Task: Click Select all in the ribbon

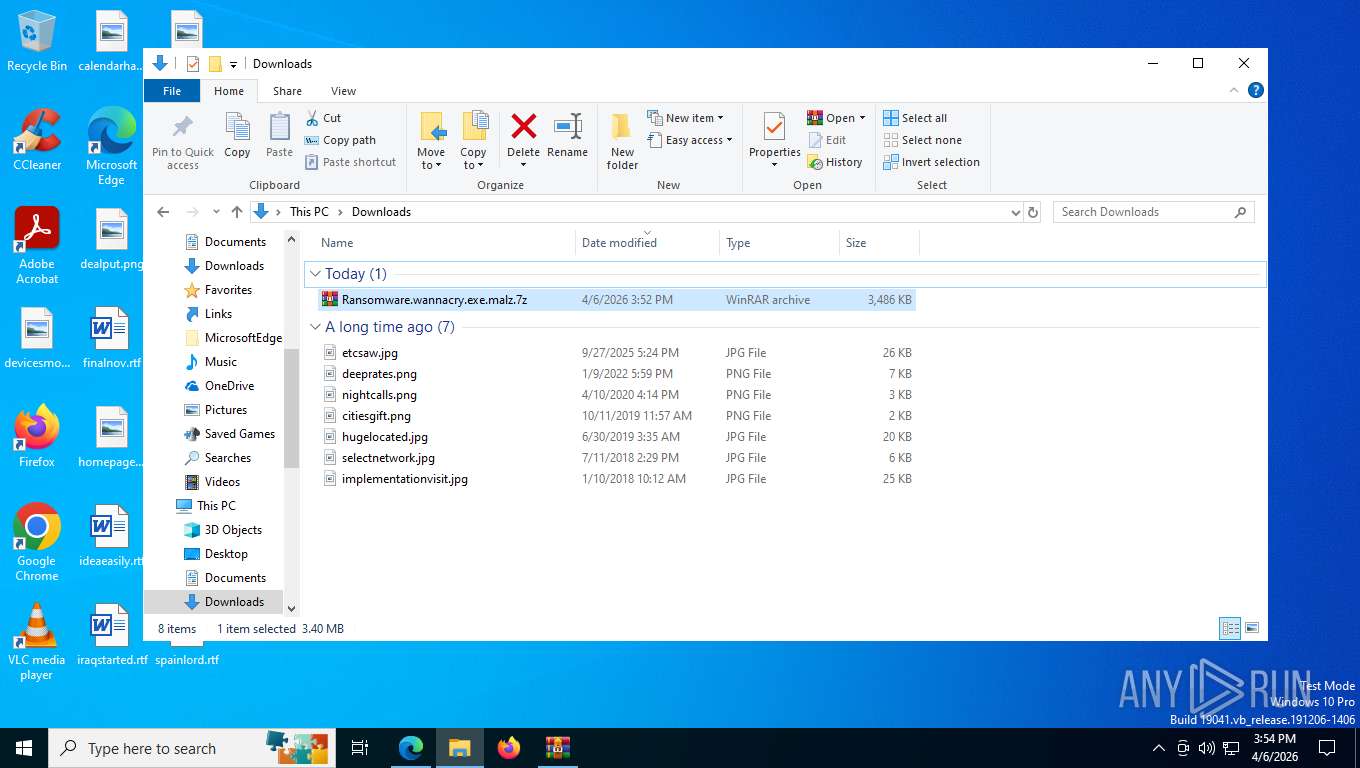Action: click(x=915, y=118)
